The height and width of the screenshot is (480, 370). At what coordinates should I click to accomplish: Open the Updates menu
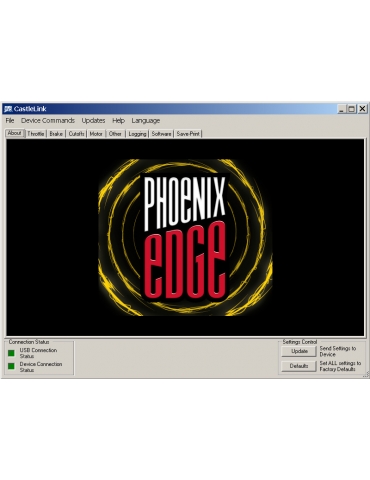click(x=93, y=121)
